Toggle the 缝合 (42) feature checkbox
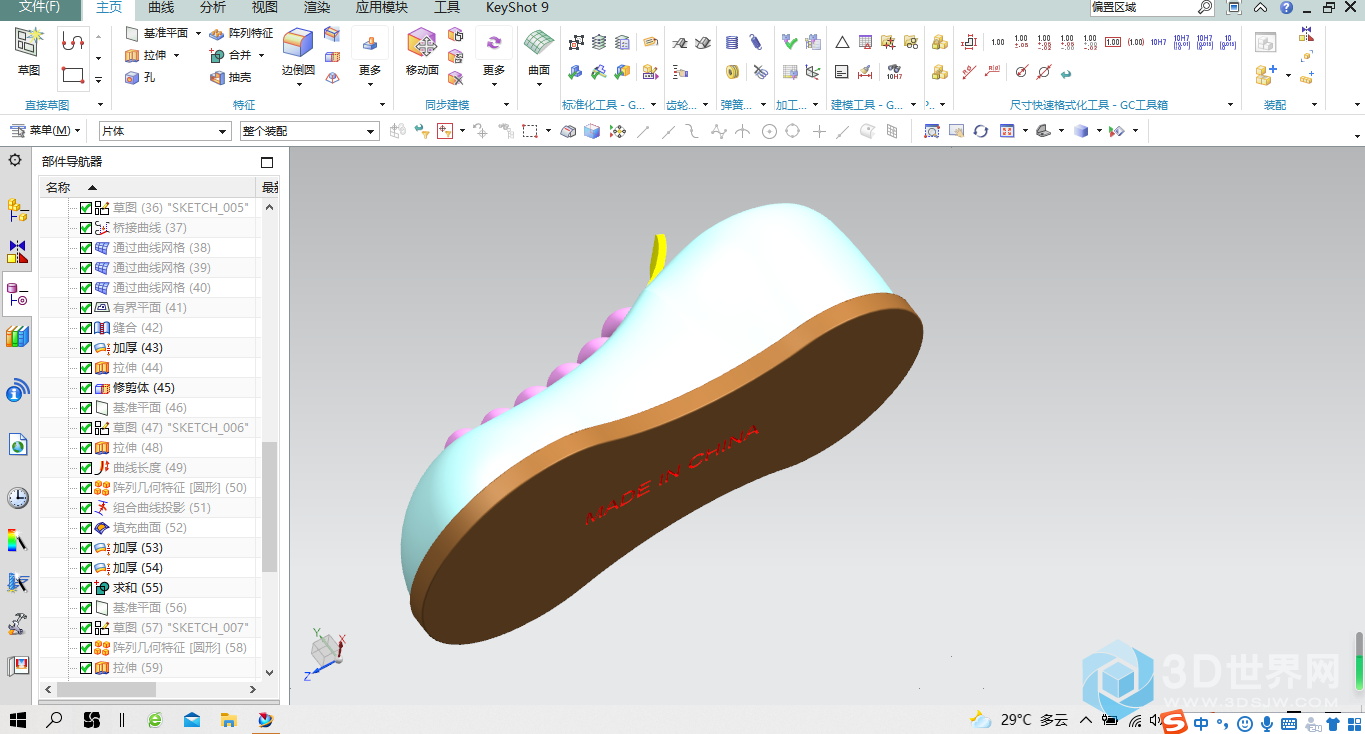1365x734 pixels. [x=85, y=328]
